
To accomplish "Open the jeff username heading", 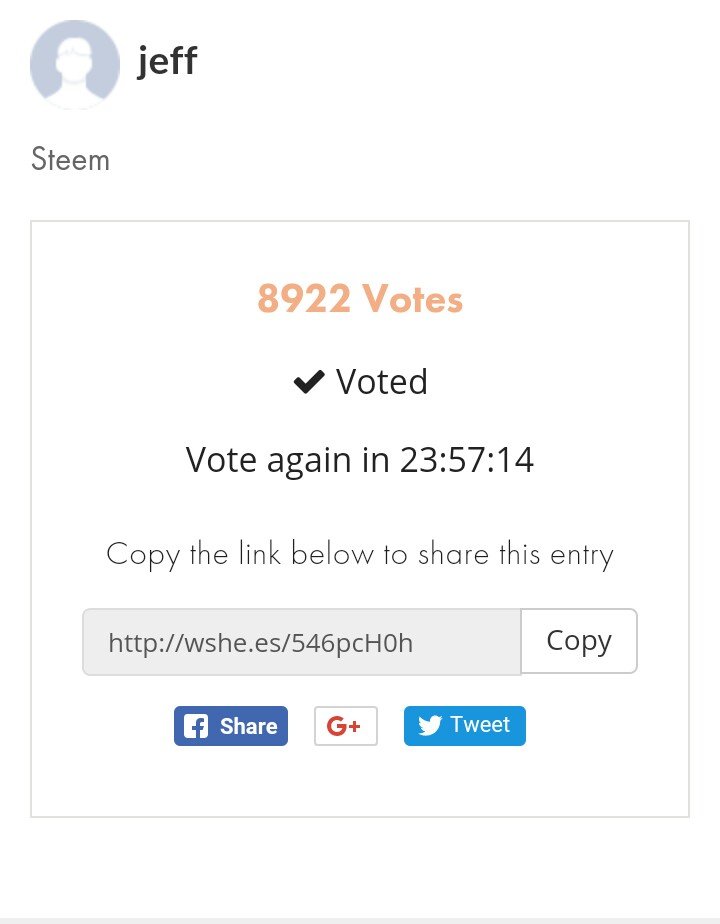I will 167,61.
